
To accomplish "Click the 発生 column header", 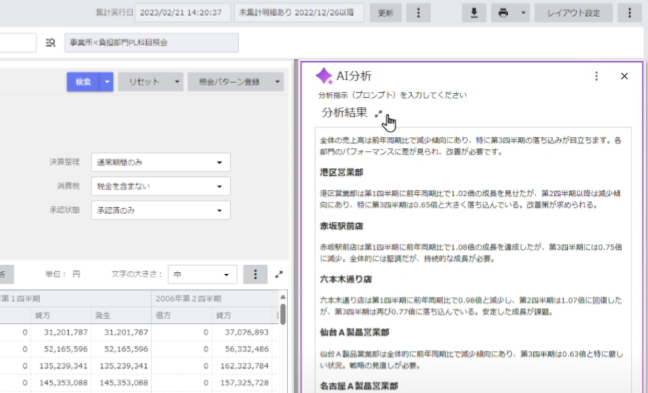I will (x=103, y=315).
